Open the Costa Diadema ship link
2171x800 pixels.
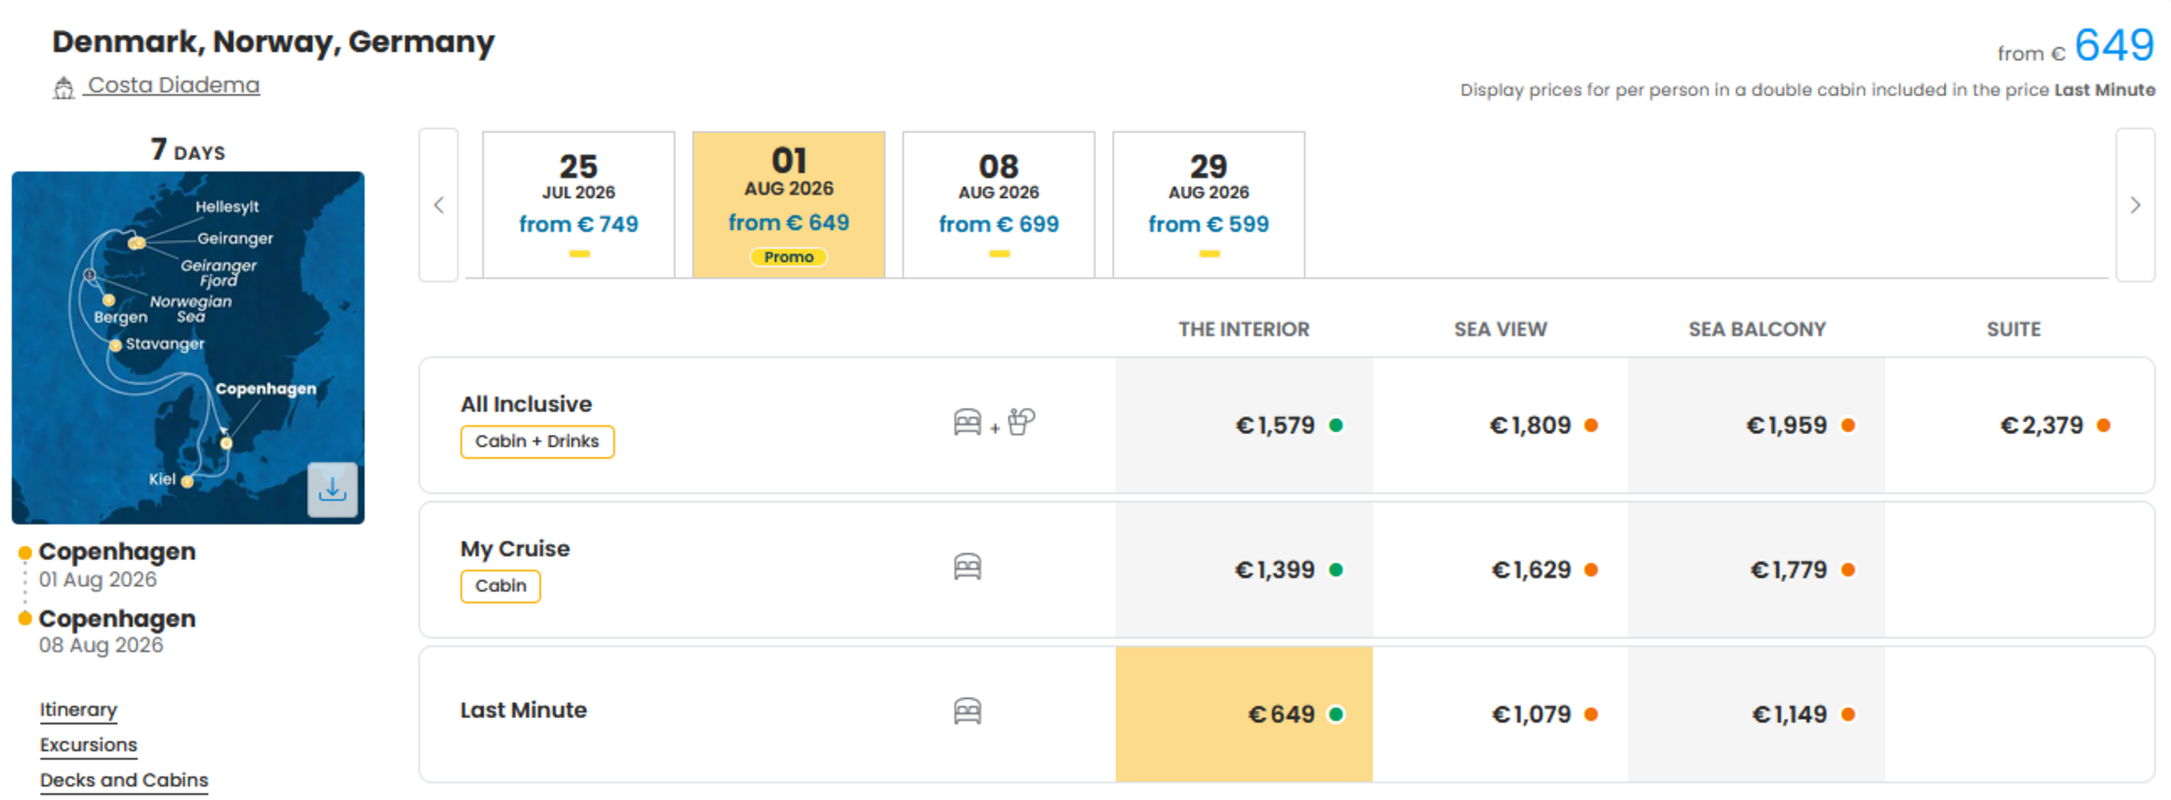pyautogui.click(x=173, y=86)
